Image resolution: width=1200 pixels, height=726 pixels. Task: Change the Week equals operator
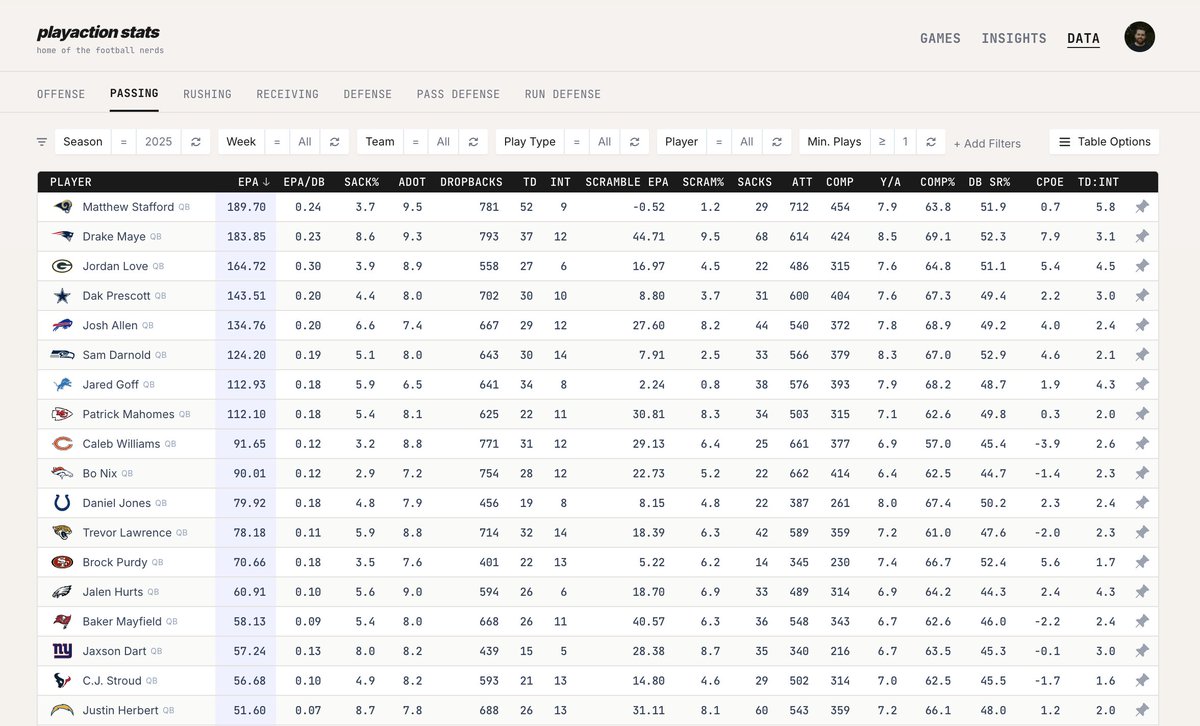click(x=277, y=142)
